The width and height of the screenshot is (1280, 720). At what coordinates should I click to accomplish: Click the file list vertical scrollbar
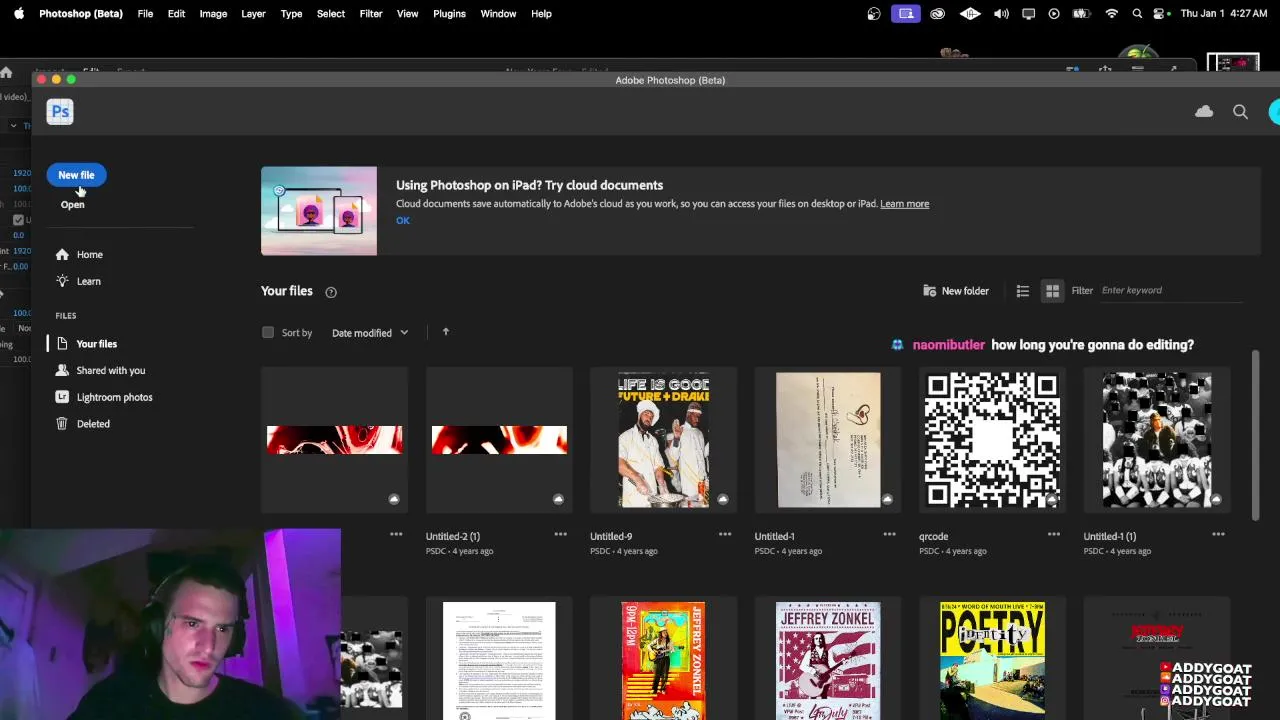1255,434
